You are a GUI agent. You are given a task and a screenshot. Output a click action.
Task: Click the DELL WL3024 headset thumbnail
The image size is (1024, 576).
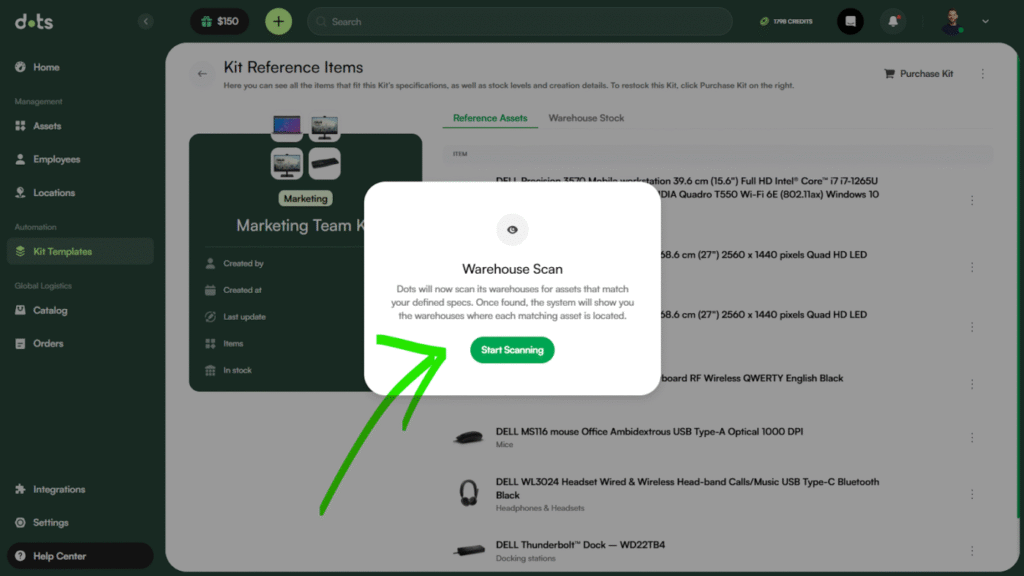(x=468, y=493)
